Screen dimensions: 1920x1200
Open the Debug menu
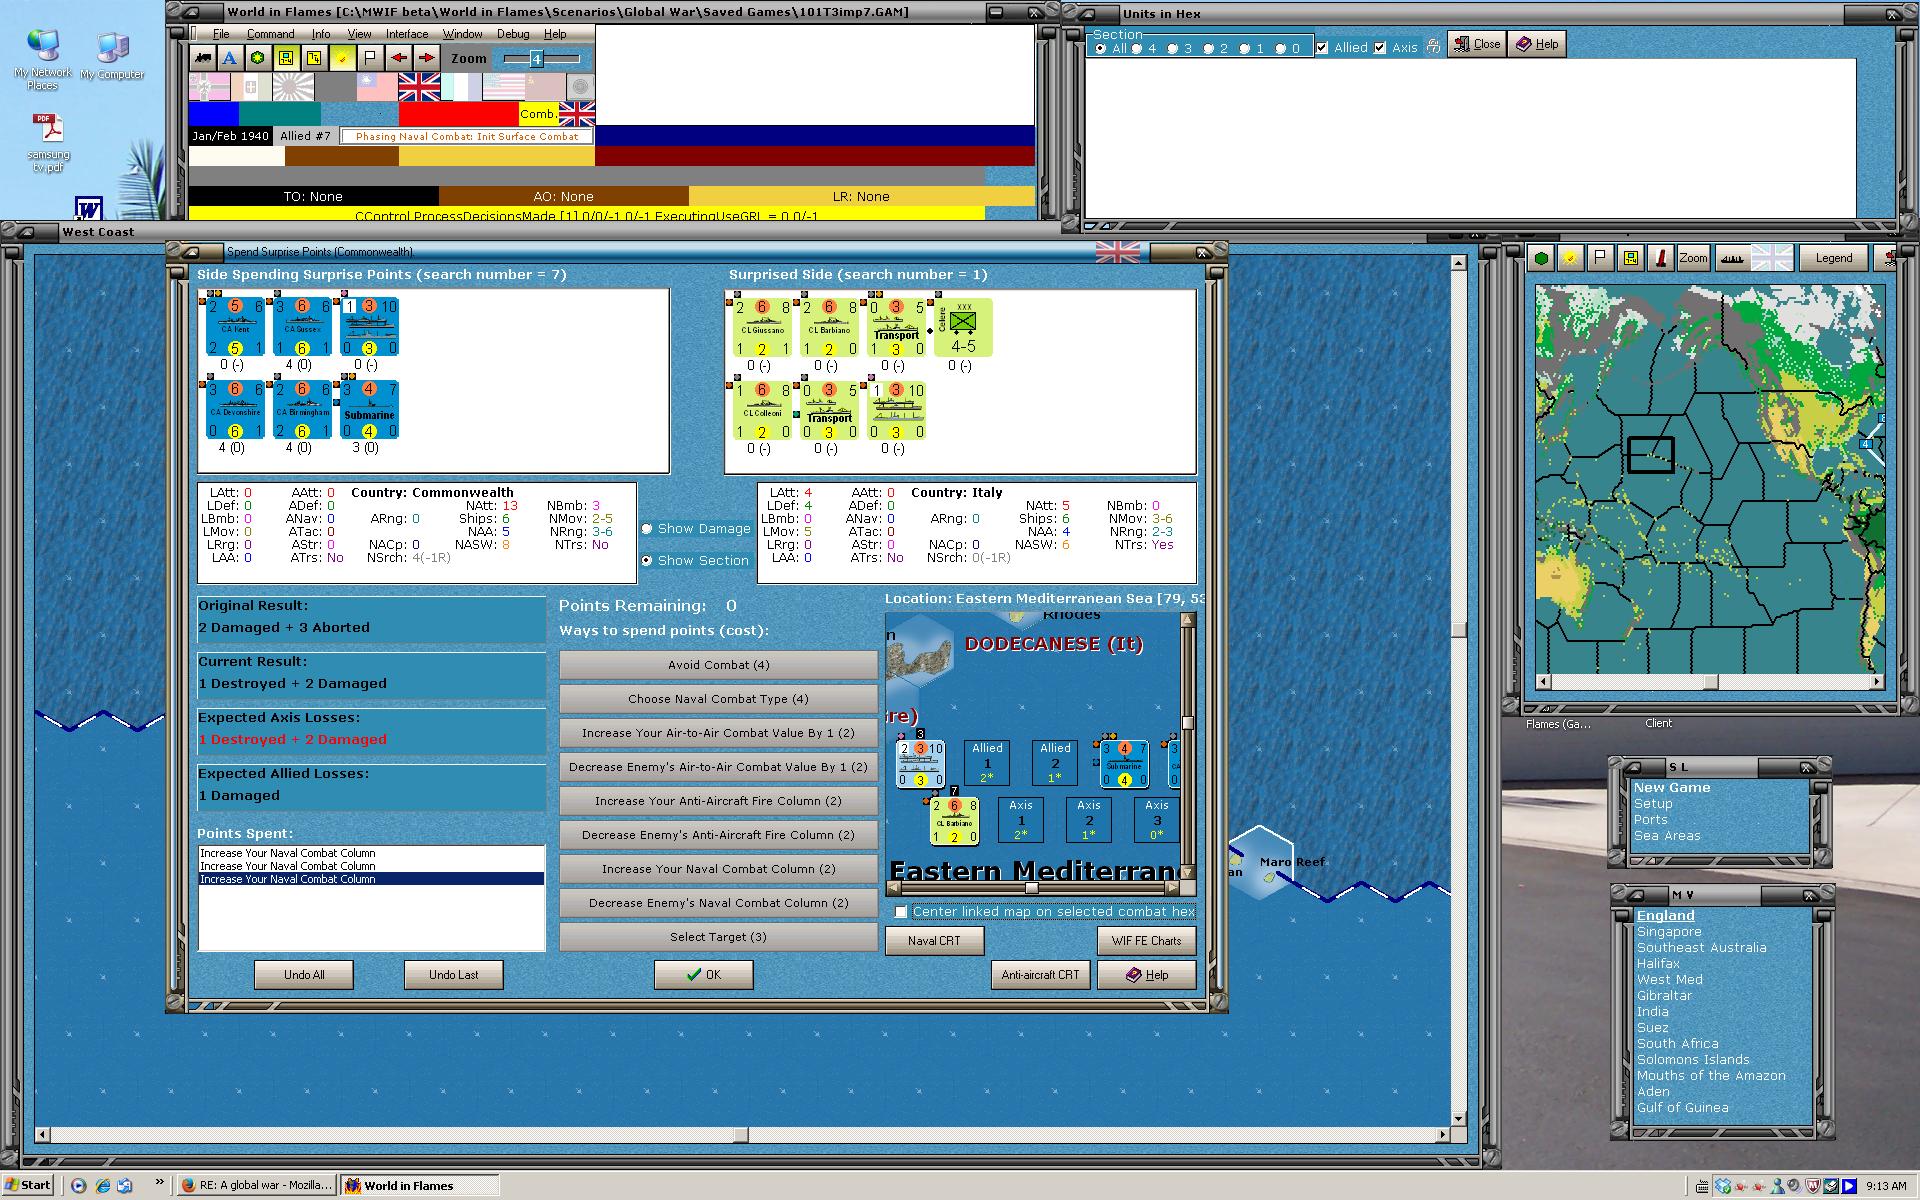click(x=513, y=34)
